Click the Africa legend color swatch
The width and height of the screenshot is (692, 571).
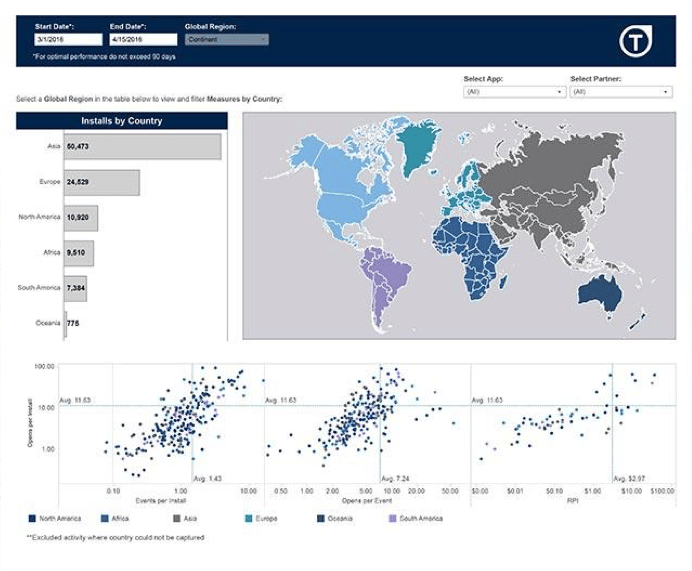(104, 518)
